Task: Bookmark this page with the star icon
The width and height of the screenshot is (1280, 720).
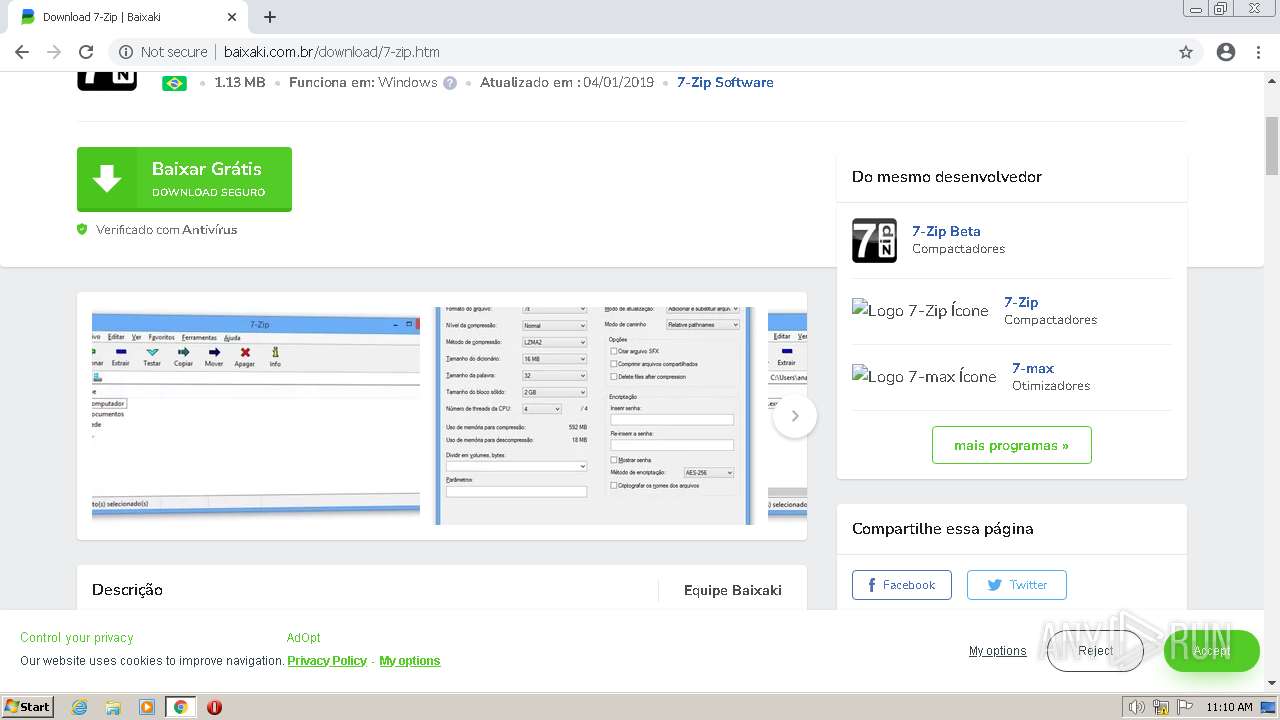Action: click(1186, 52)
